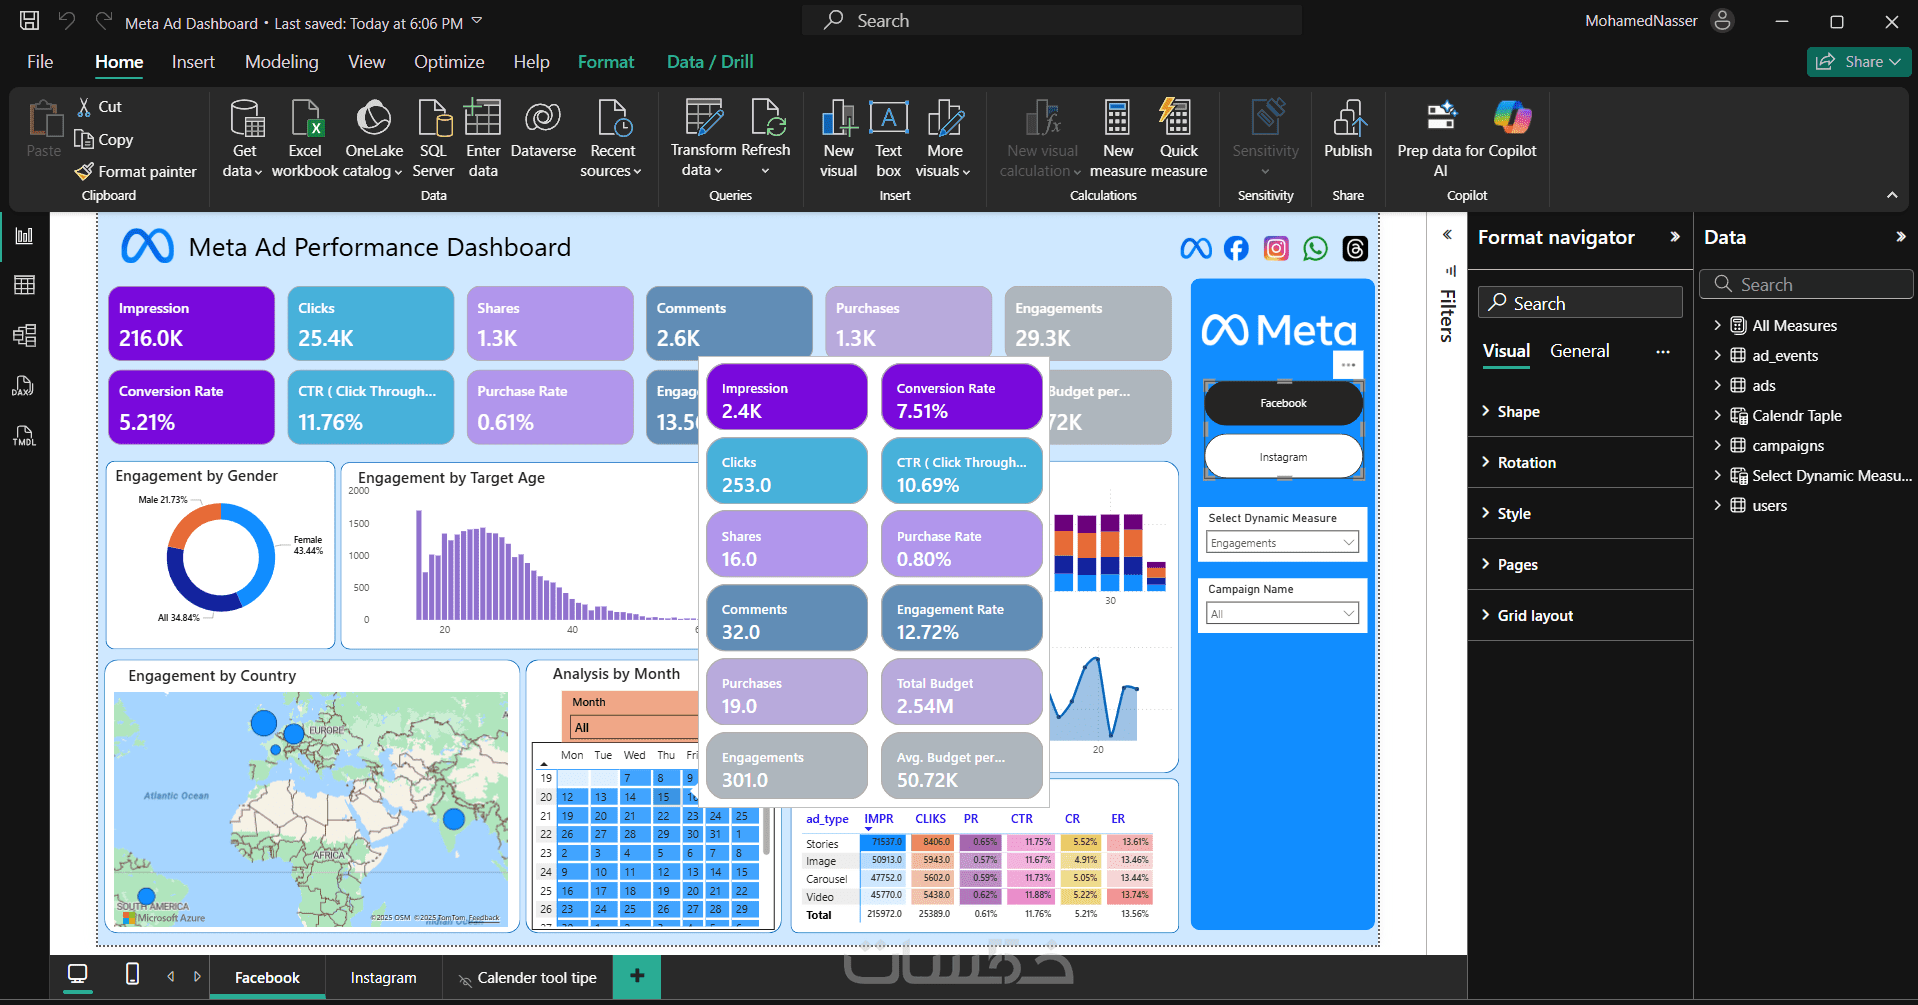This screenshot has height=1005, width=1918.
Task: Click the Share button
Action: point(1859,62)
